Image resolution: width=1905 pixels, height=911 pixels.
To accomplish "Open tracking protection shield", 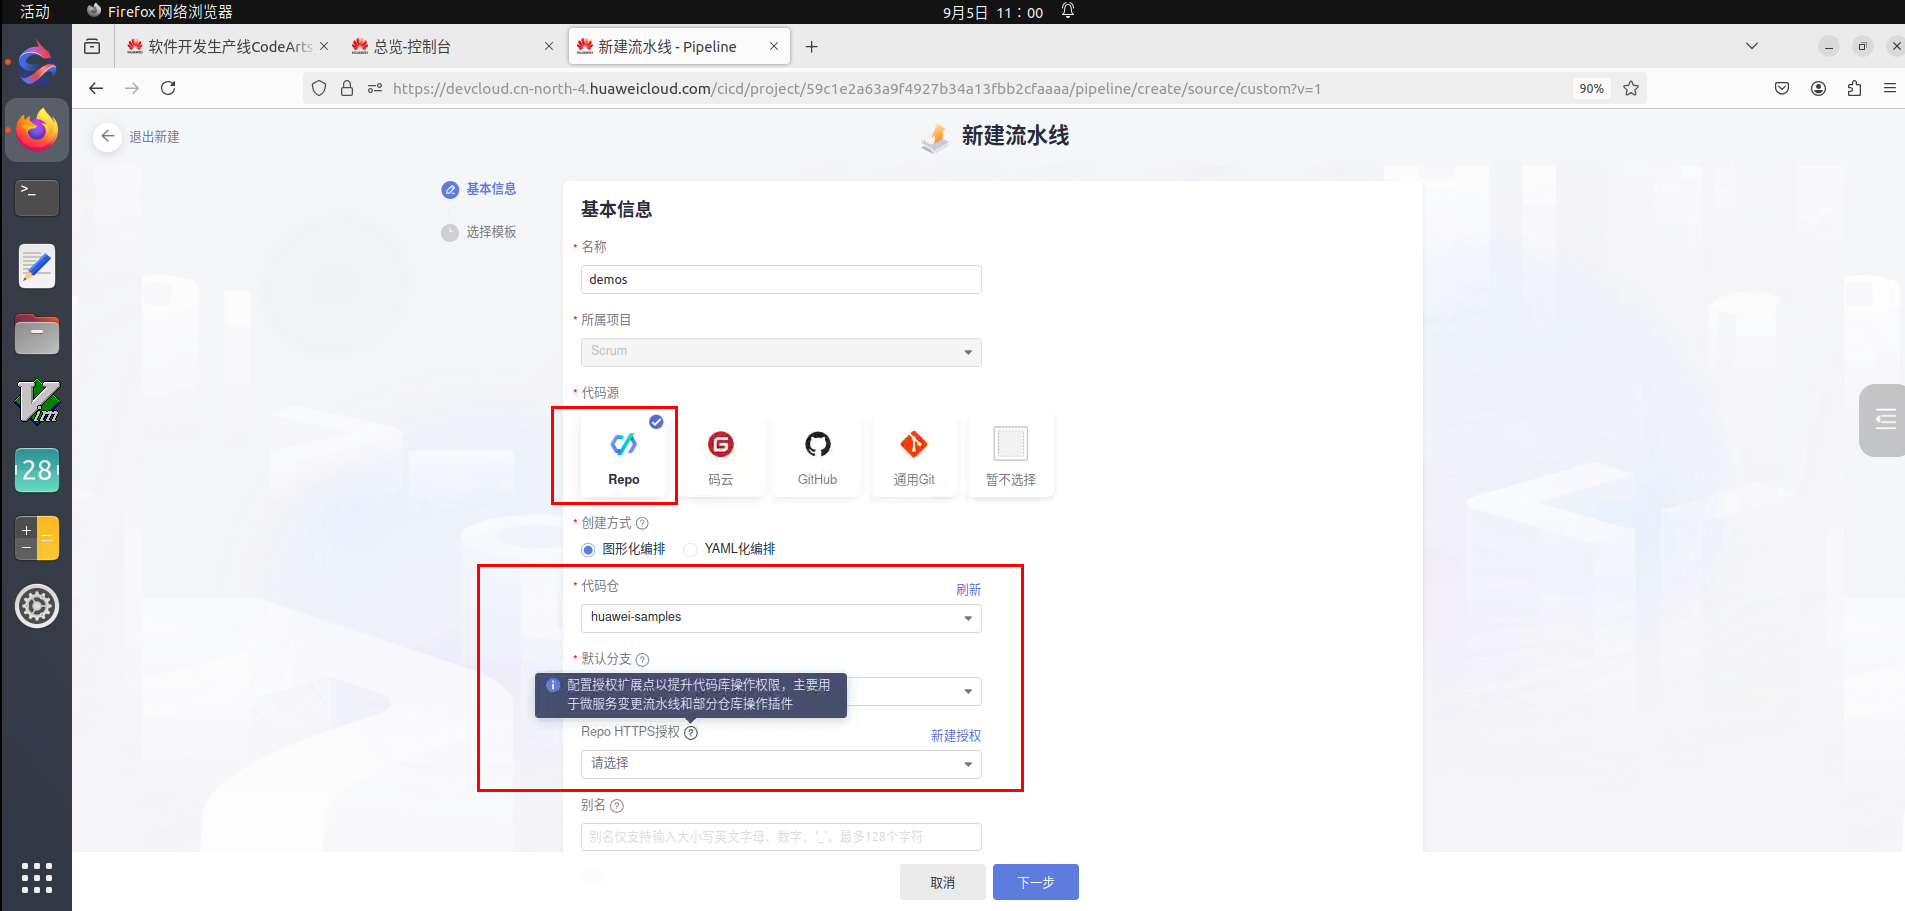I will (319, 88).
